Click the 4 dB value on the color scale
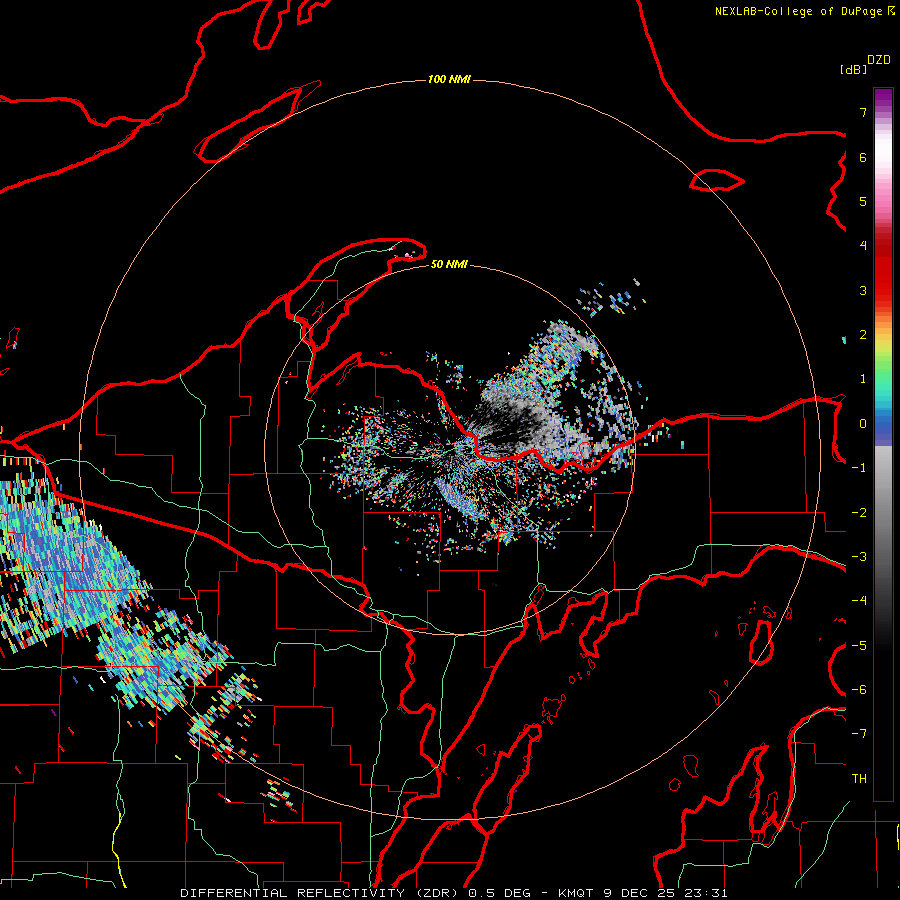This screenshot has width=900, height=900. click(863, 246)
